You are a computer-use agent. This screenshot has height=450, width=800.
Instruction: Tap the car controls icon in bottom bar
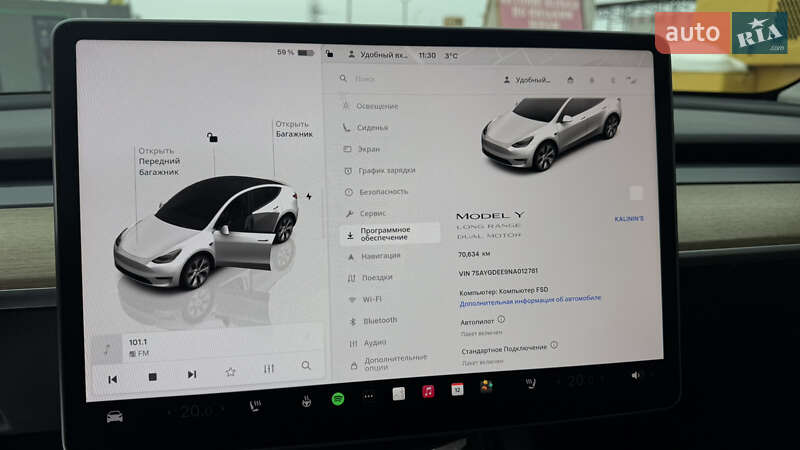click(114, 417)
